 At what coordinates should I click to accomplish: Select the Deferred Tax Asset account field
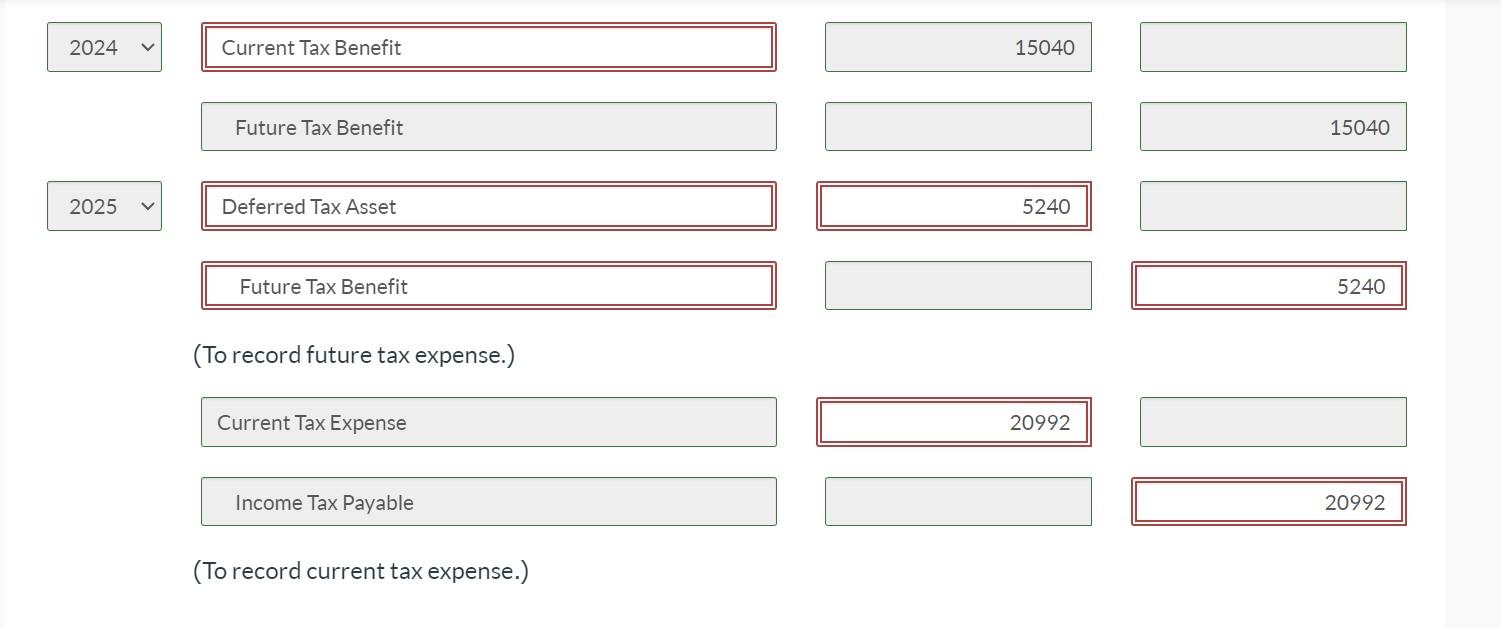pos(488,206)
